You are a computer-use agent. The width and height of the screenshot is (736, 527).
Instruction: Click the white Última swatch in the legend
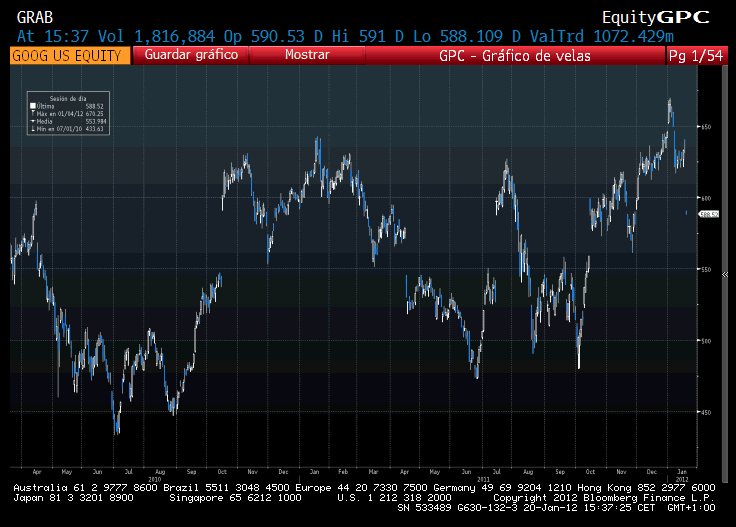click(33, 106)
